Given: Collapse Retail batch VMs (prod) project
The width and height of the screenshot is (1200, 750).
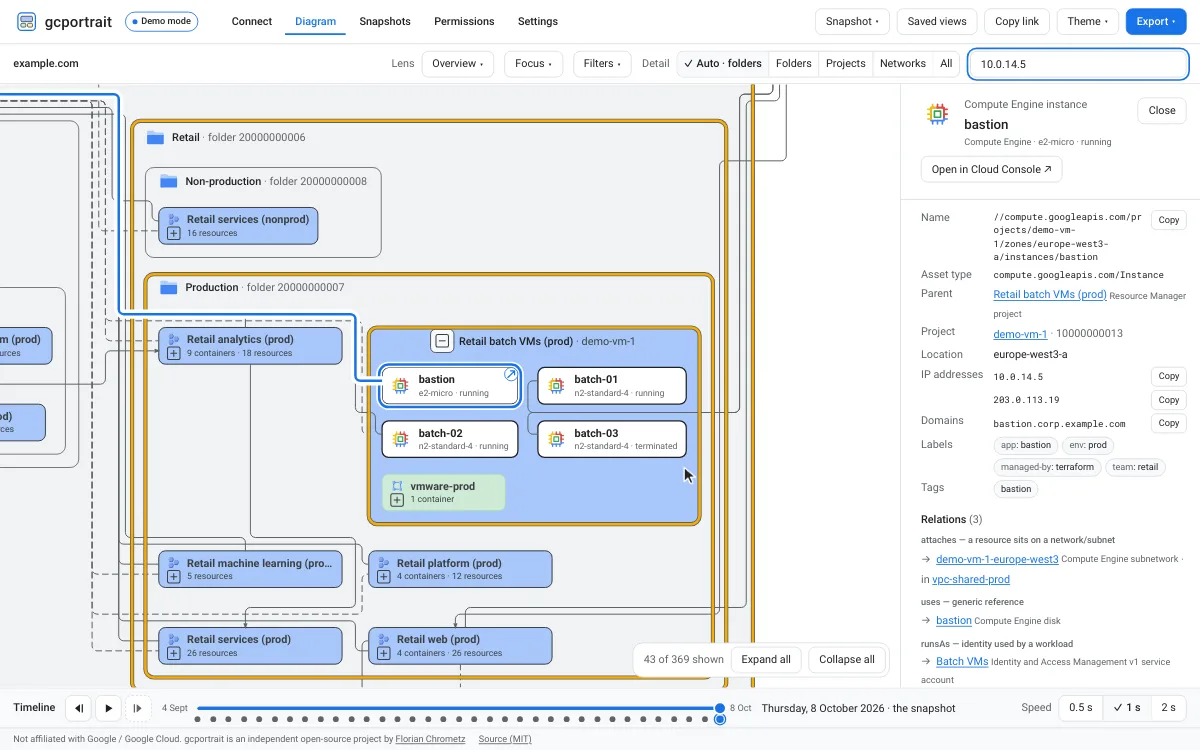Looking at the screenshot, I should (442, 341).
